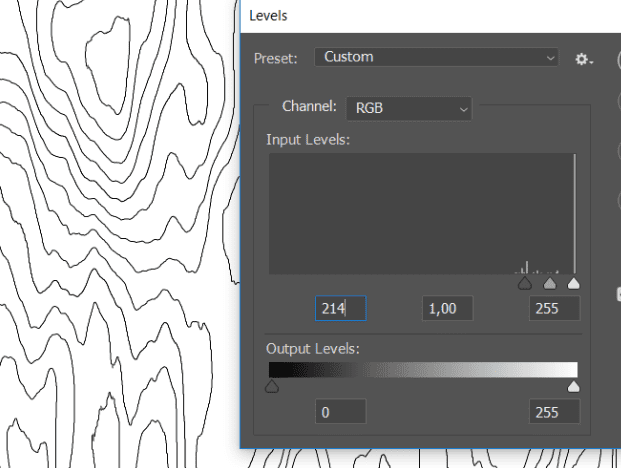Click the Input Levels label

click(308, 140)
